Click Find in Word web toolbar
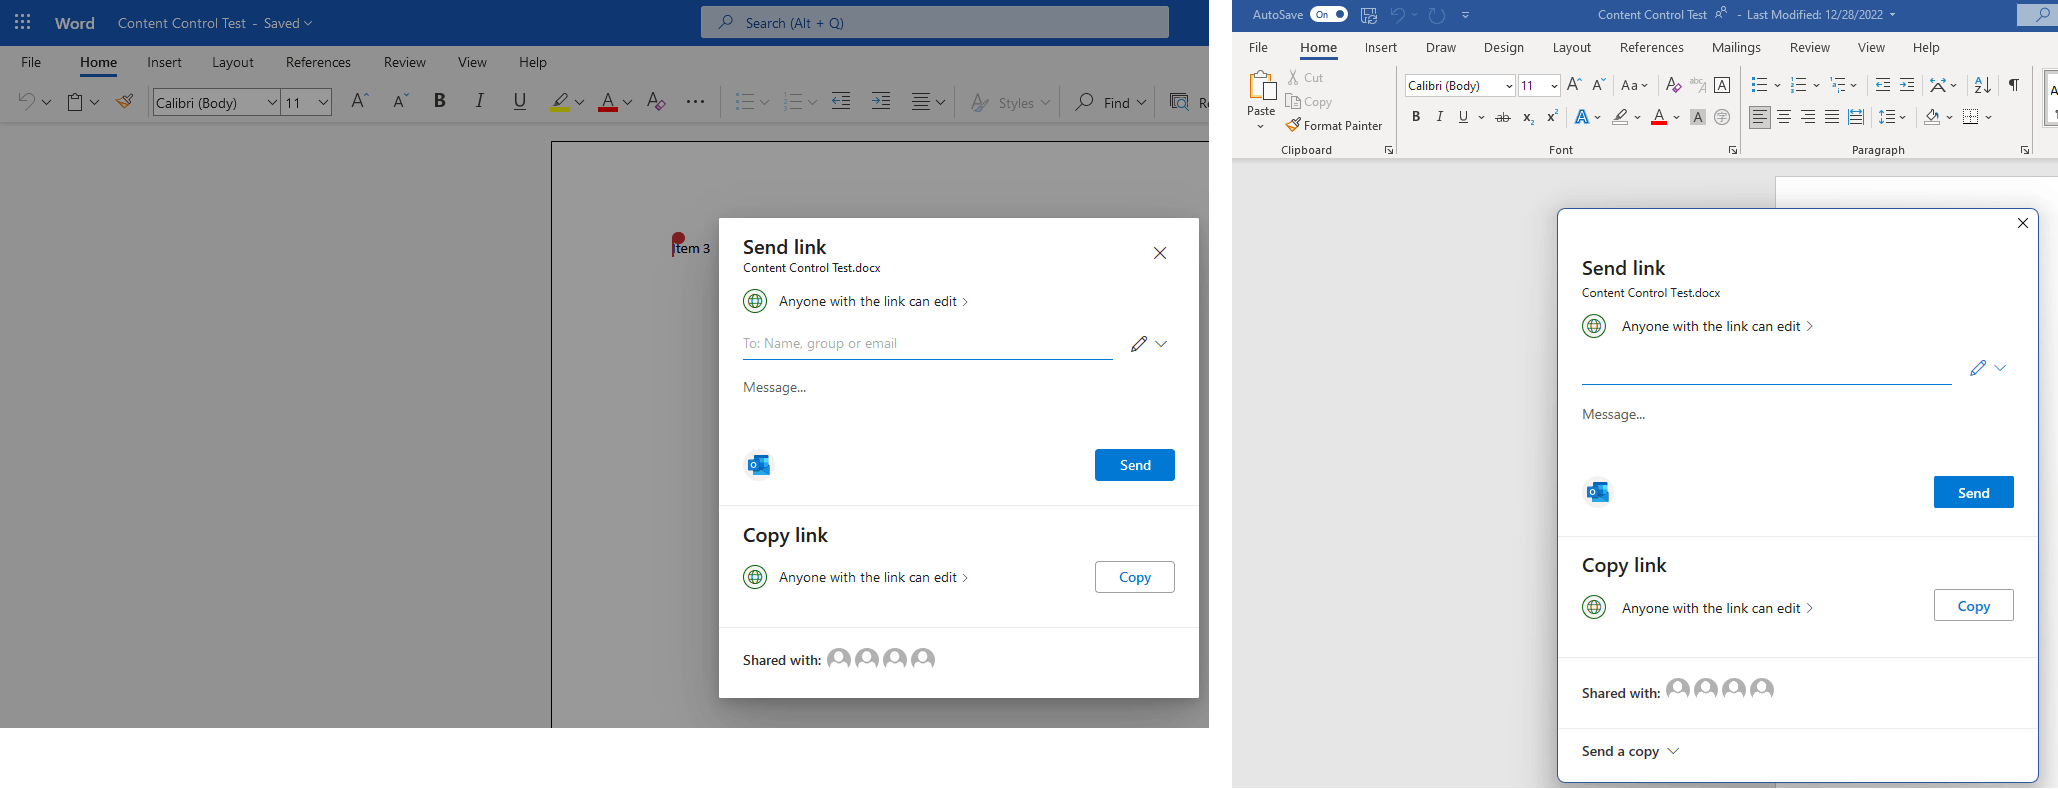This screenshot has width=2058, height=789. click(1110, 102)
